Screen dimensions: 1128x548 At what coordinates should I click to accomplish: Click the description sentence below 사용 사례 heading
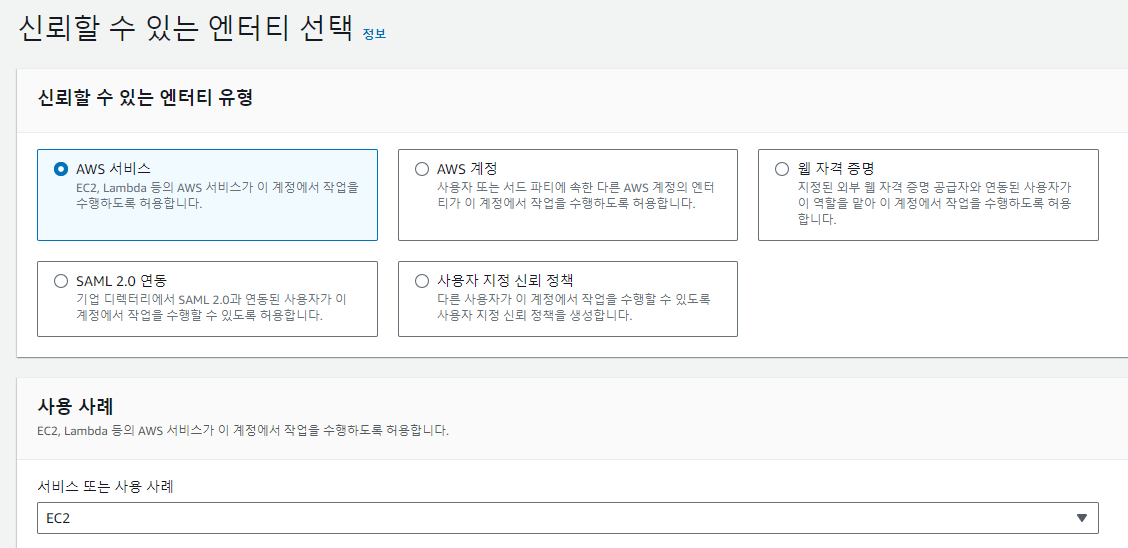coord(242,431)
